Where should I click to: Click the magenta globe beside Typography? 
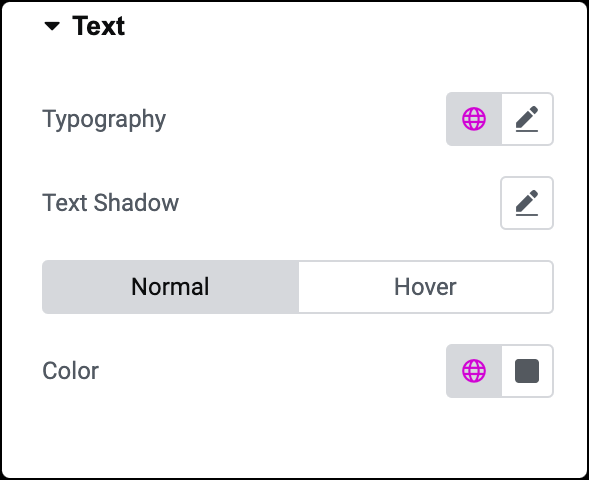(474, 119)
